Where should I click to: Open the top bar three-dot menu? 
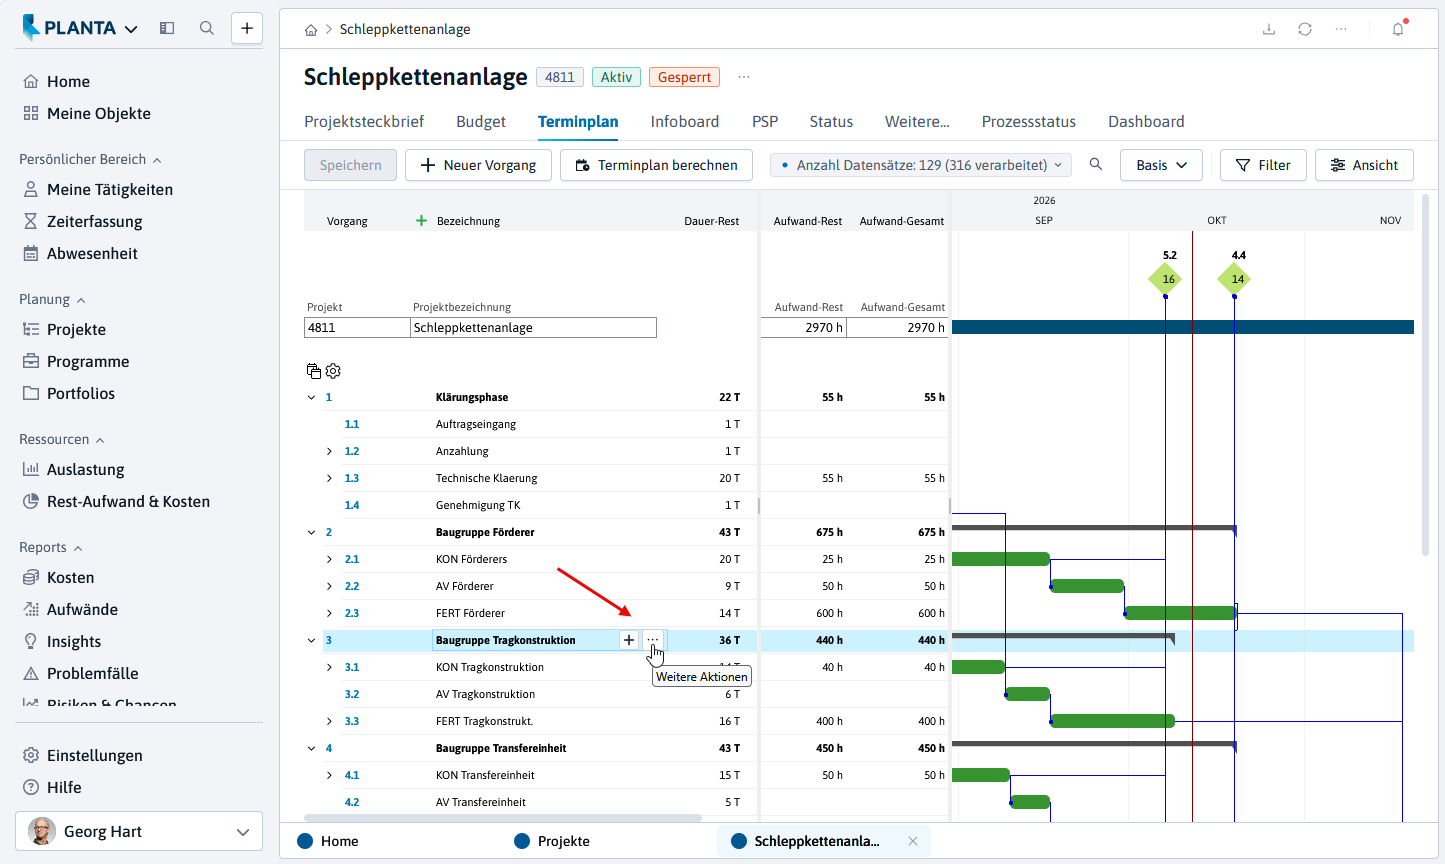click(x=1341, y=29)
